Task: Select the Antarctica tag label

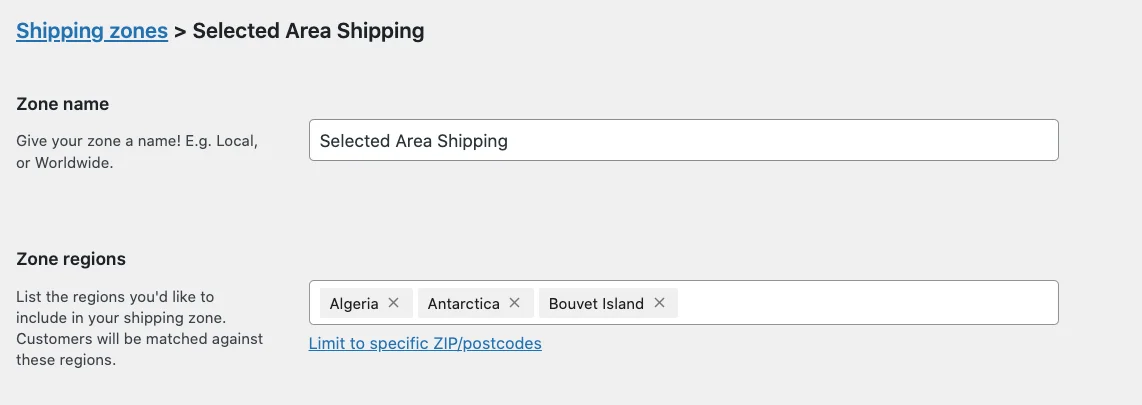Action: (463, 303)
